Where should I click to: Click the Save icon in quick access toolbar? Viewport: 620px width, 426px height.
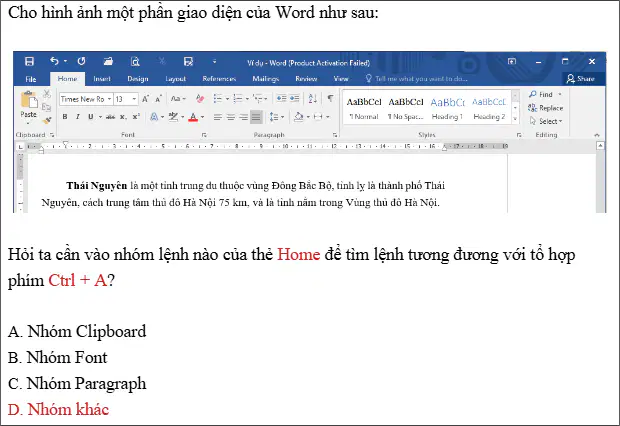(29, 61)
